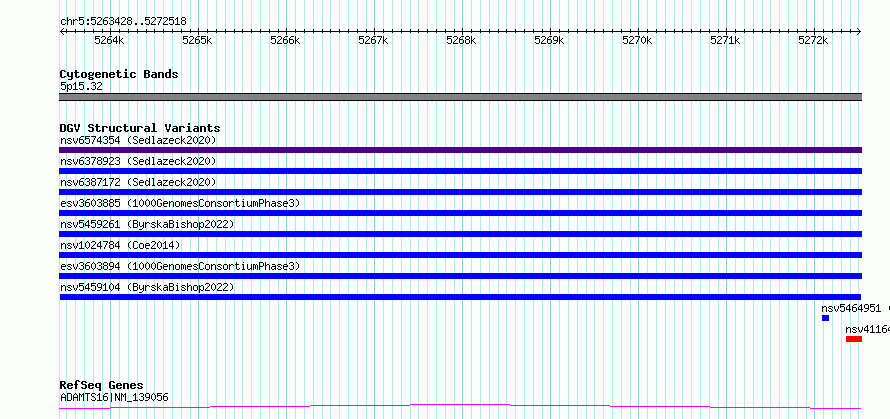Screen dimensions: 890x419
Task: Open nsv1024784 (Coe2014) variant label
Action: [x=120, y=245]
